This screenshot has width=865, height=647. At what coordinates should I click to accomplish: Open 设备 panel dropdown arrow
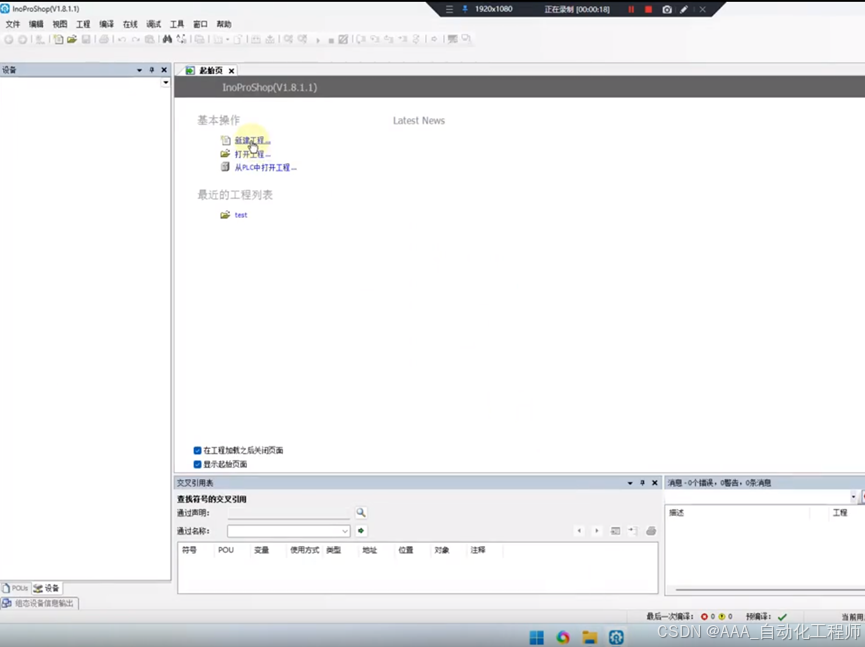(x=139, y=70)
